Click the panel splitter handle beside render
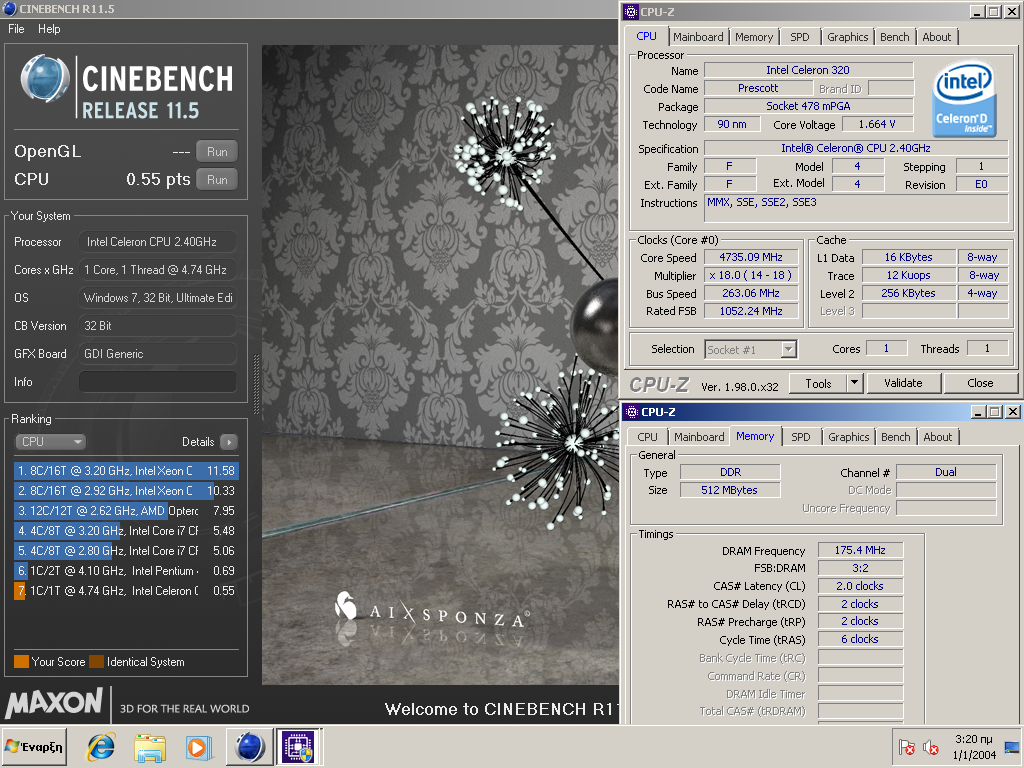 [256, 385]
